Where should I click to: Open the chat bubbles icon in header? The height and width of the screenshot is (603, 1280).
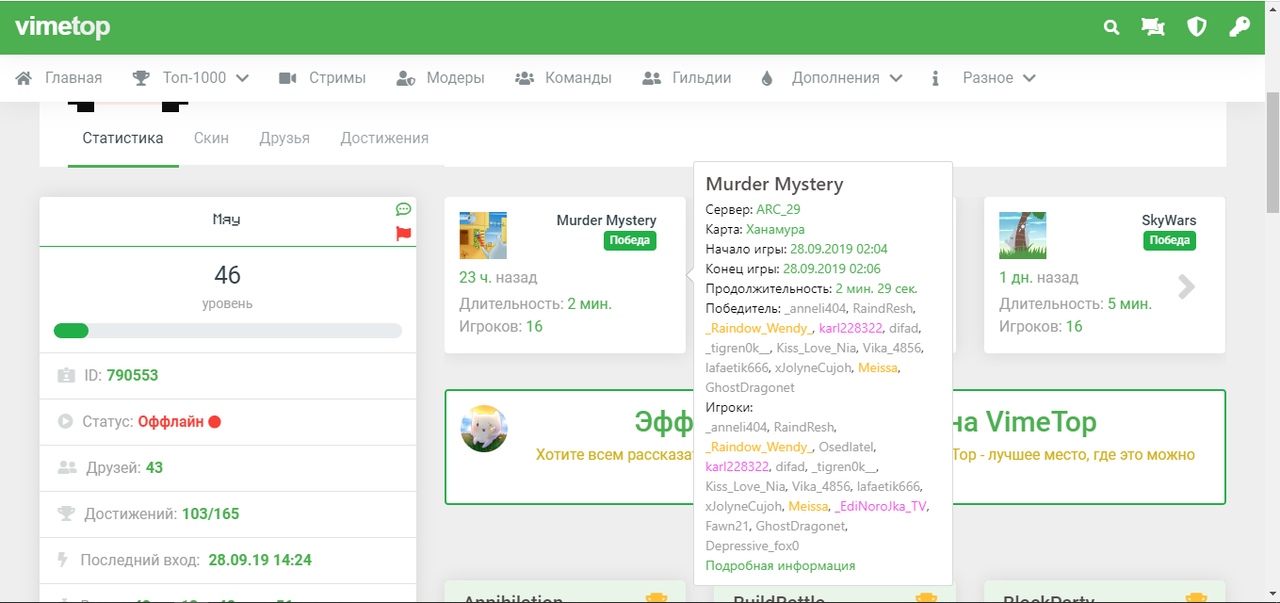coord(1153,28)
